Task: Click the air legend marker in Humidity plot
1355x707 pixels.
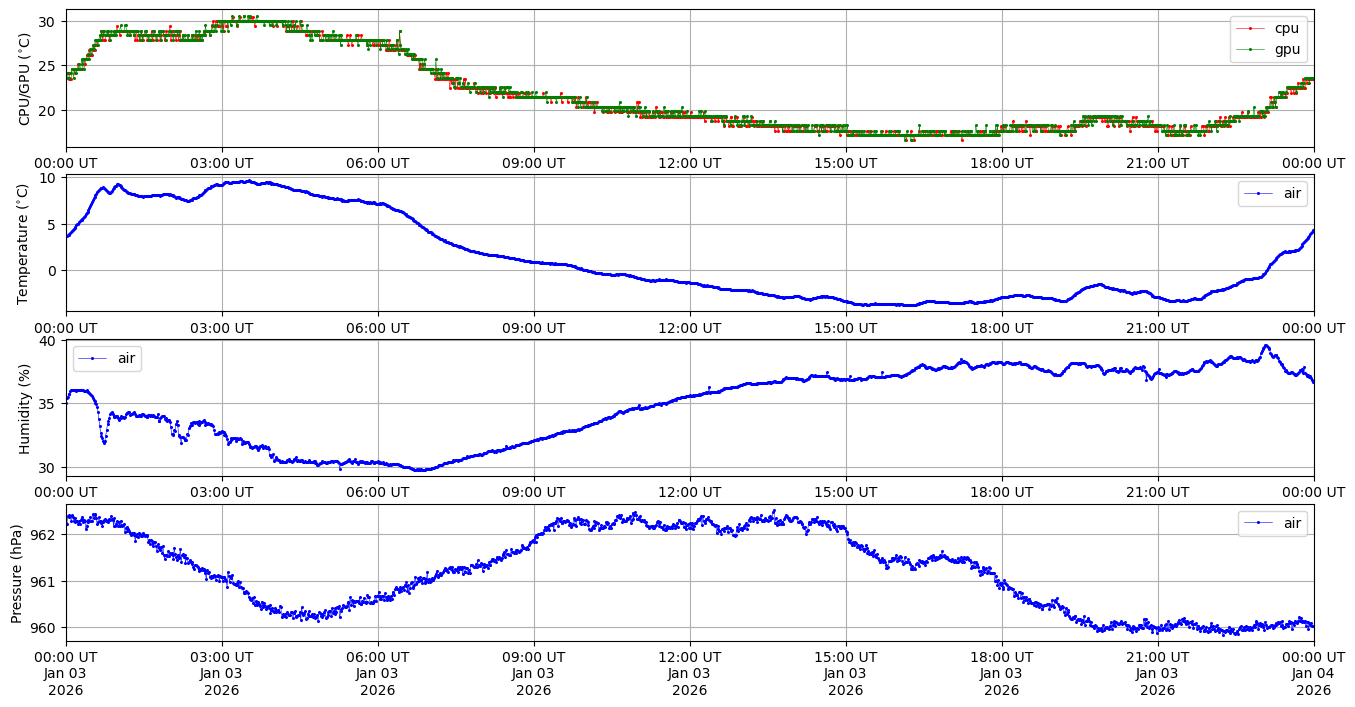Action: coord(92,358)
